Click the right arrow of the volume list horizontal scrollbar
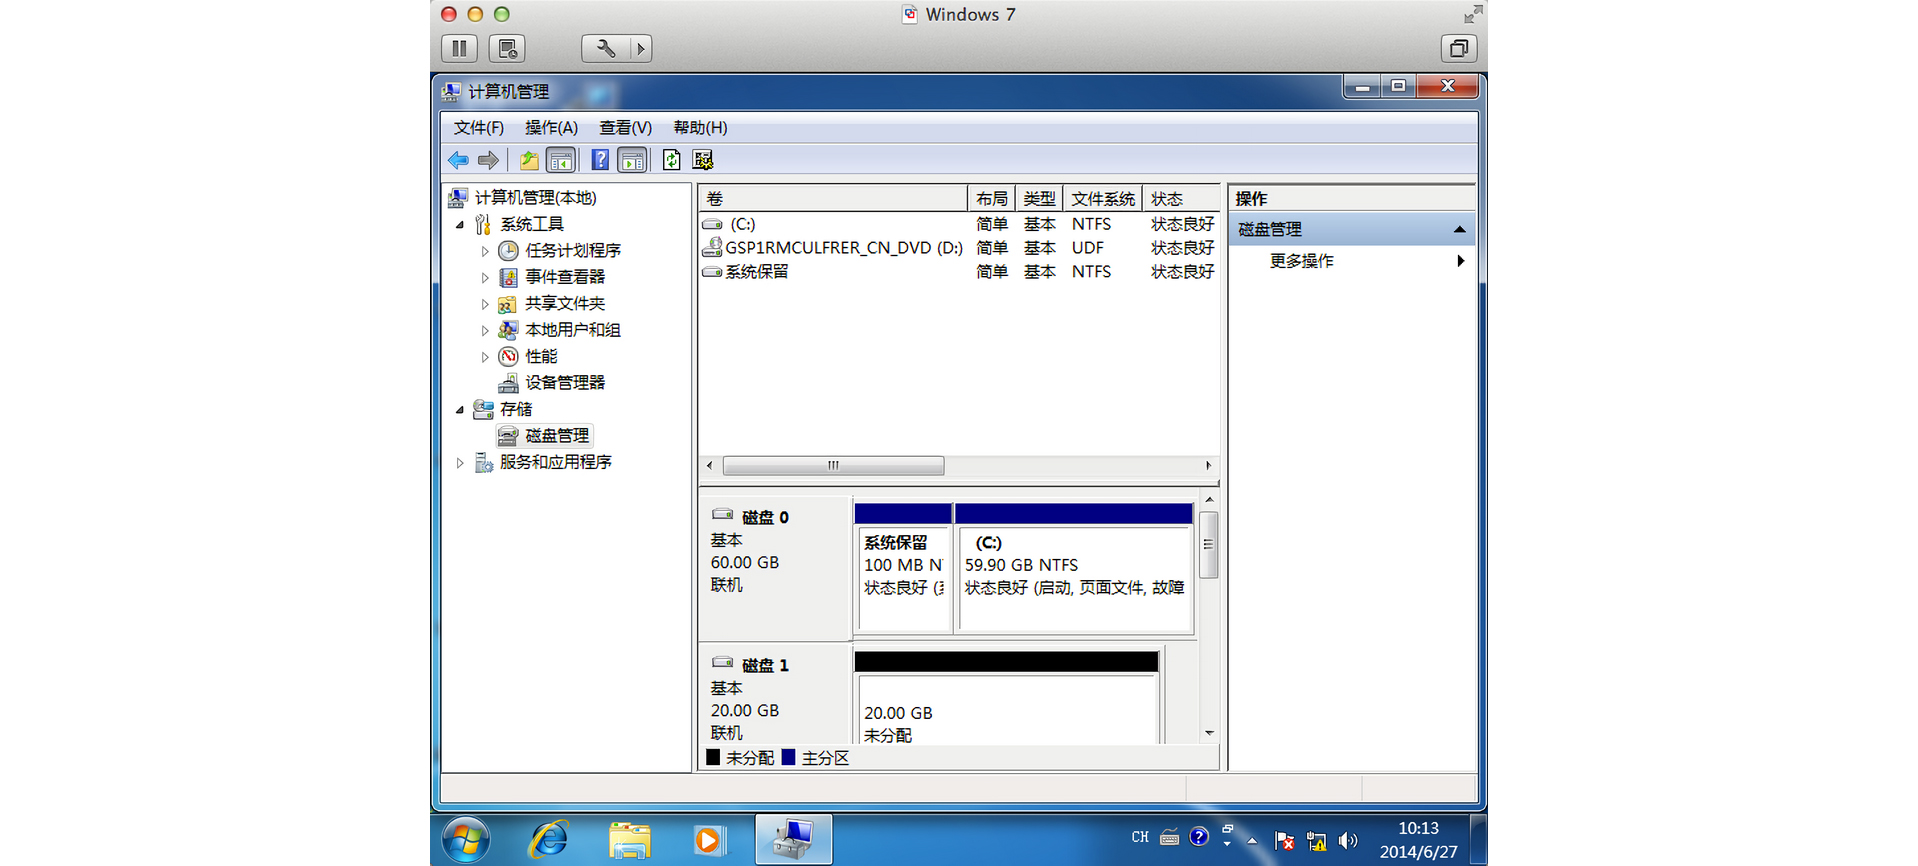The image size is (1918, 866). pos(1209,466)
